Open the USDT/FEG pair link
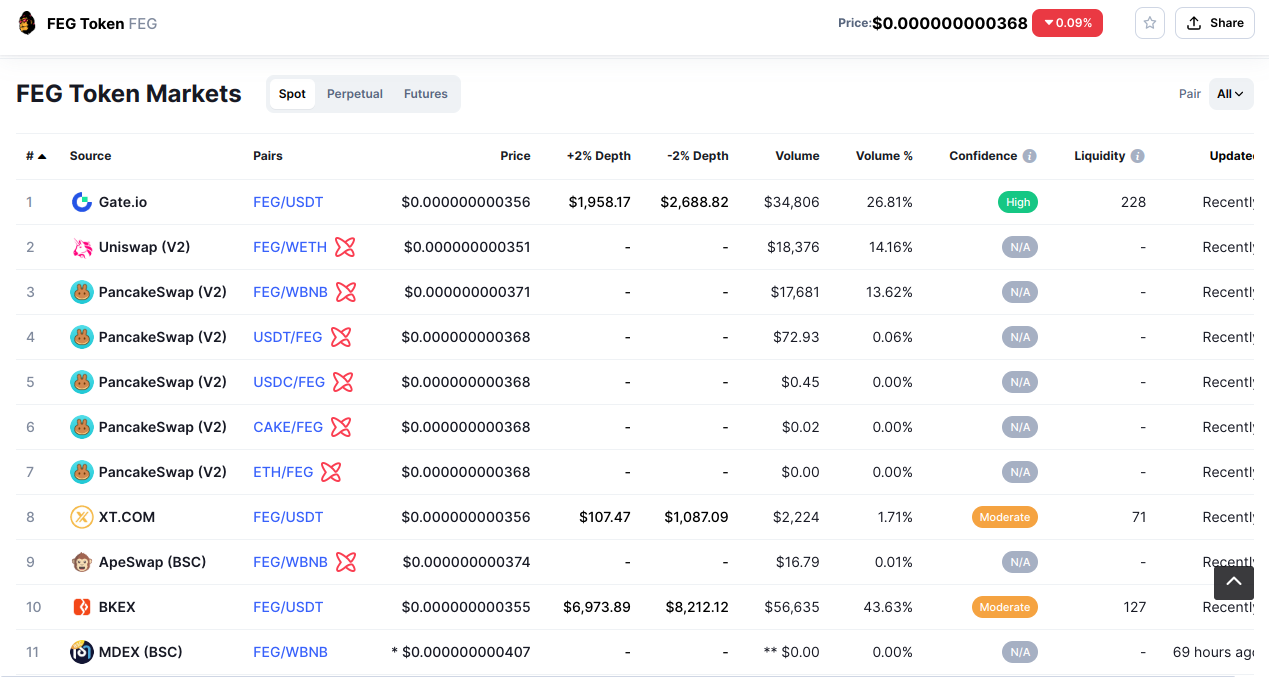 click(x=288, y=337)
